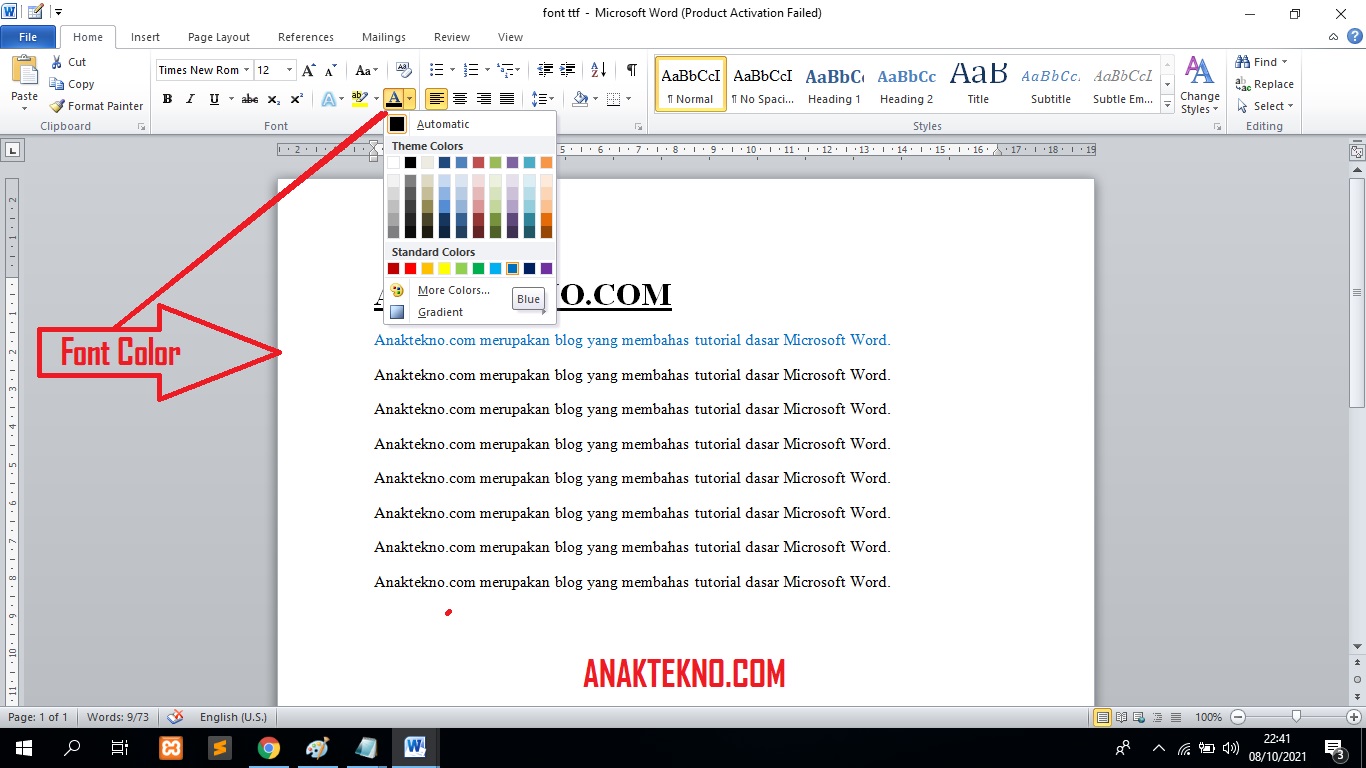The image size is (1366, 768).
Task: Expand the Paste options arrow
Action: 24,108
